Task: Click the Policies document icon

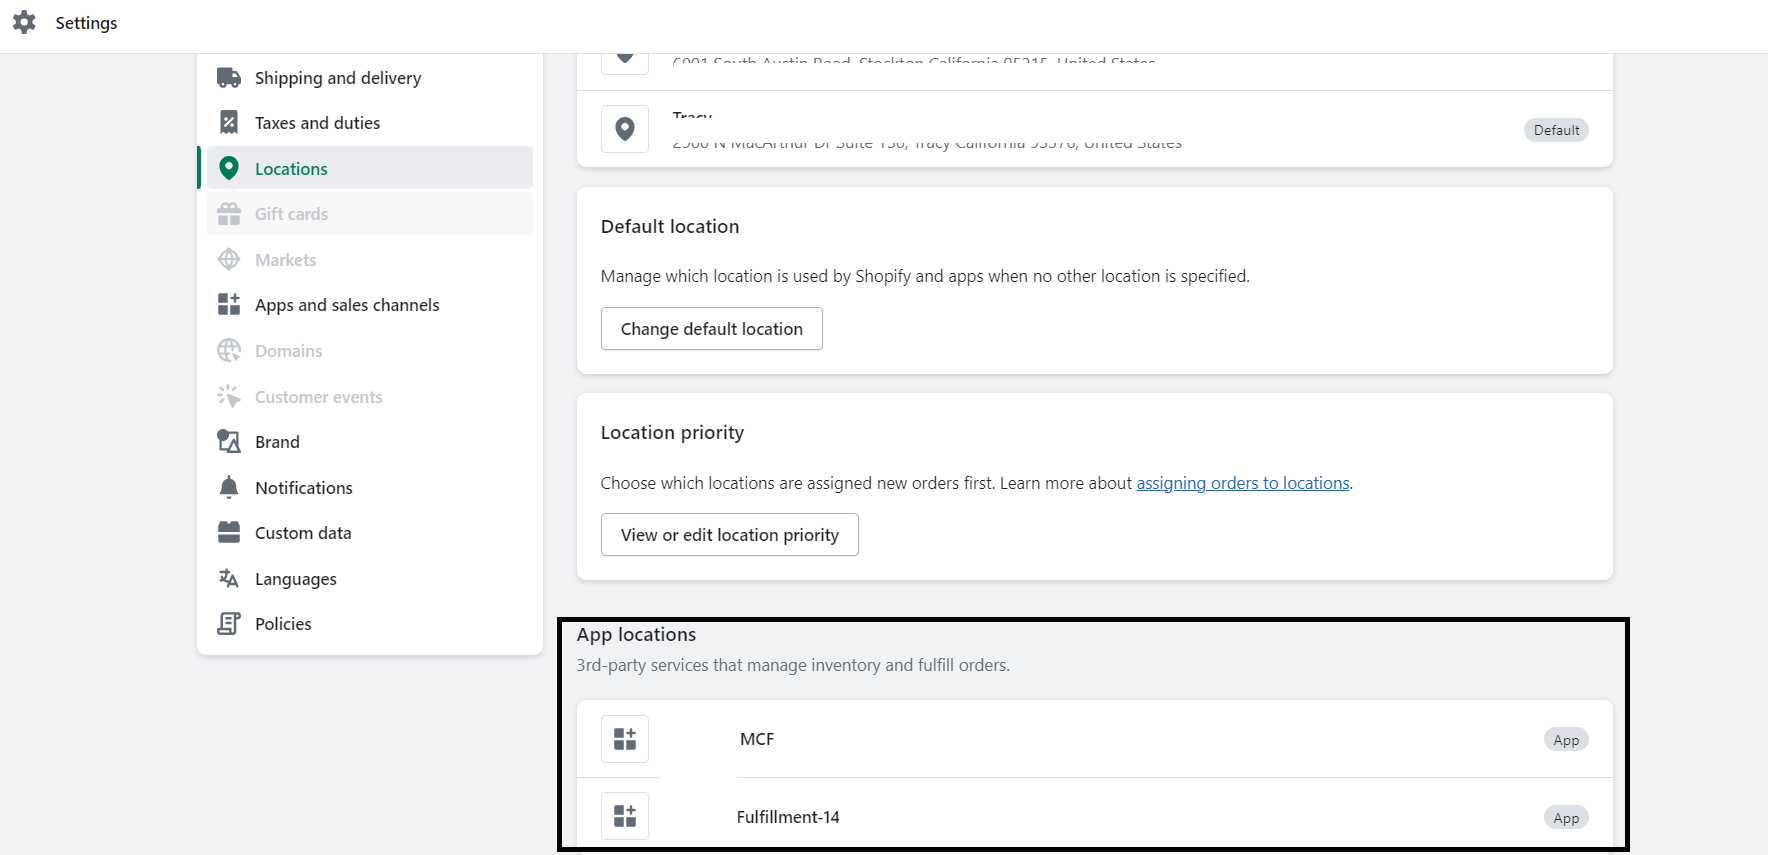Action: coord(229,624)
